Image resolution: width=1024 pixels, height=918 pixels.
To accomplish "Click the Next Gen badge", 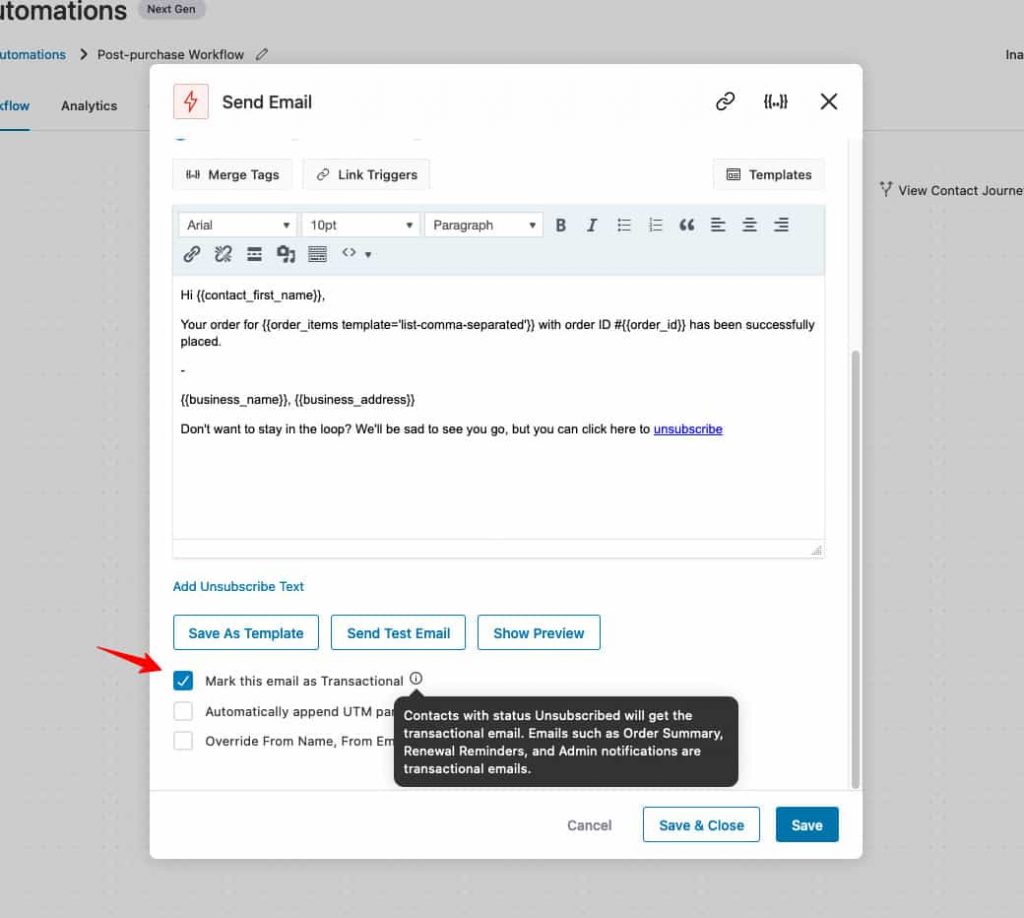I will pyautogui.click(x=171, y=9).
